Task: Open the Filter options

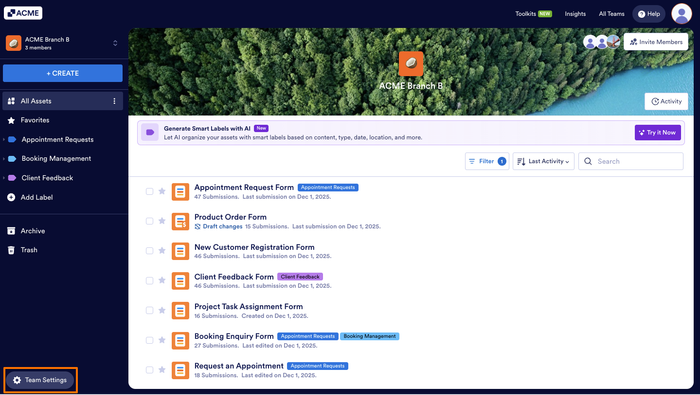Action: tap(487, 161)
